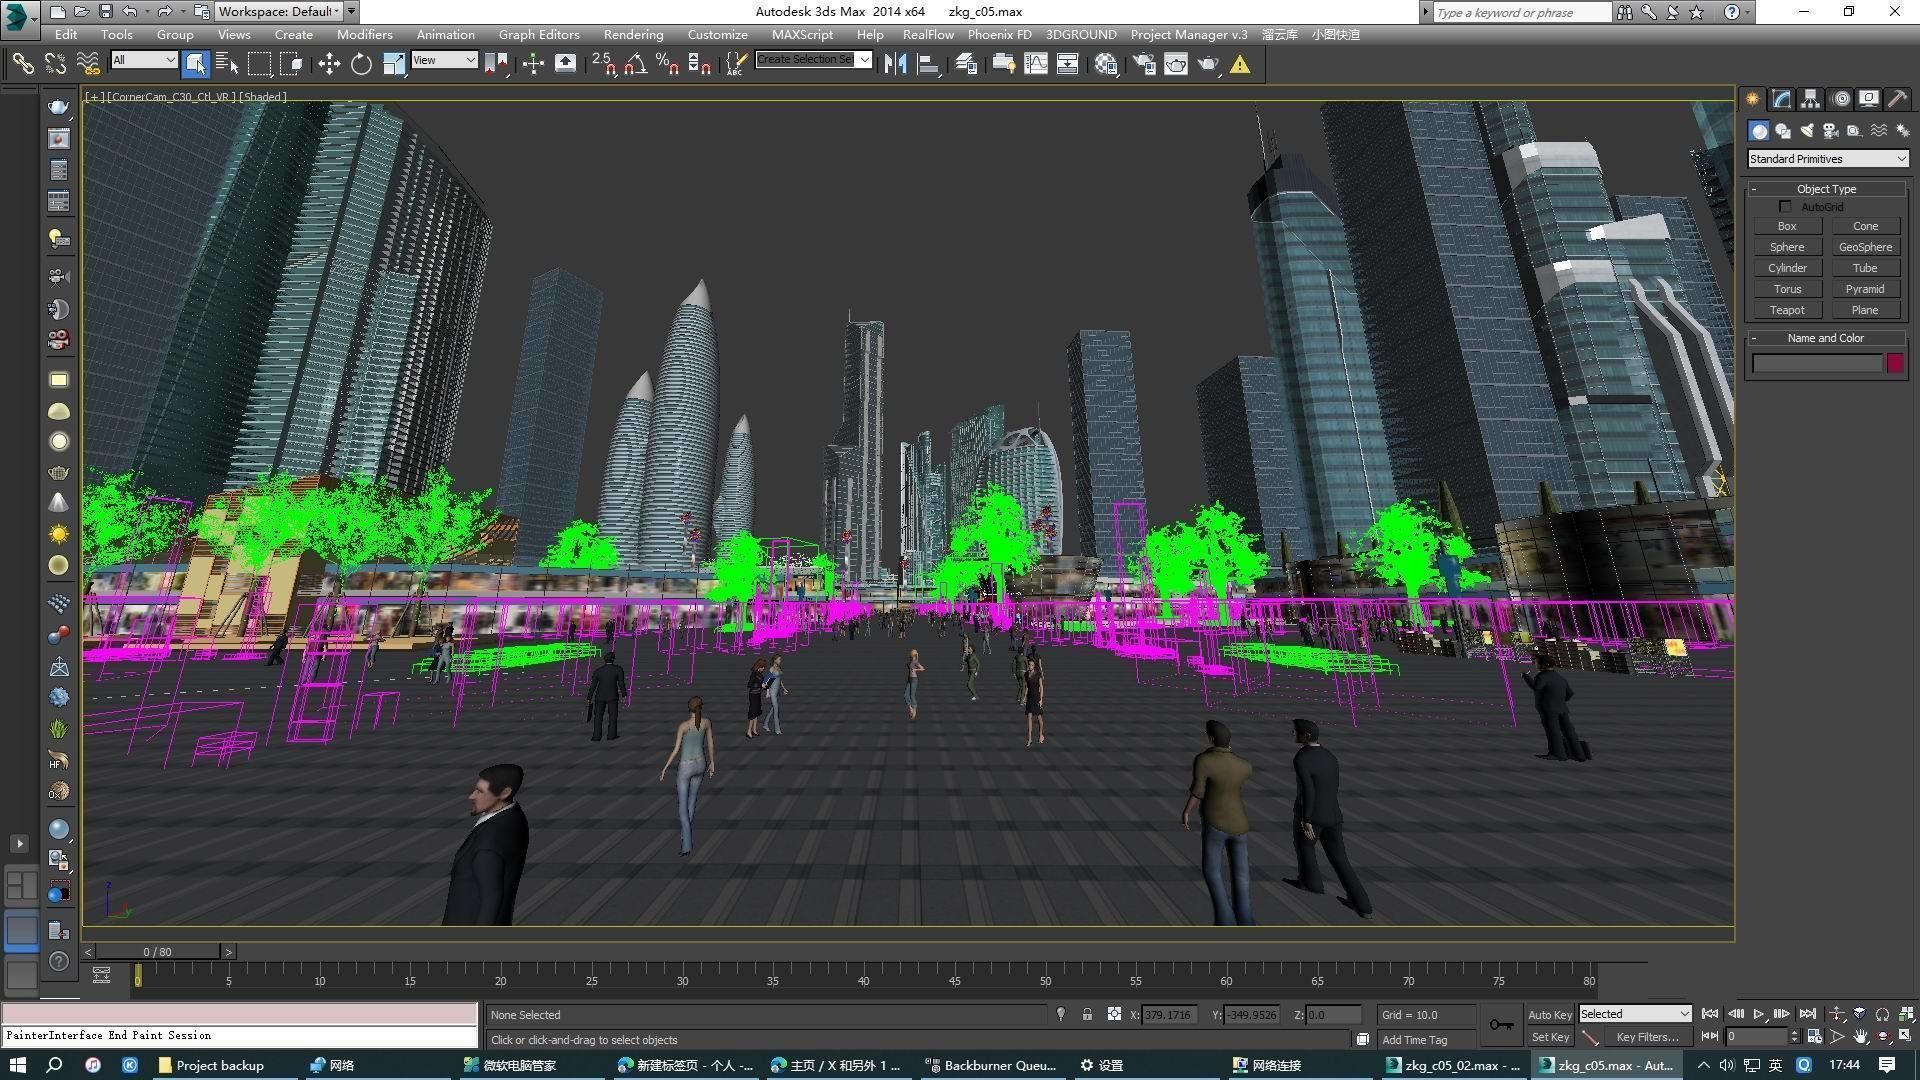Open Backburner Queue taskbar item
This screenshot has height=1080, width=1920.
pyautogui.click(x=990, y=1065)
